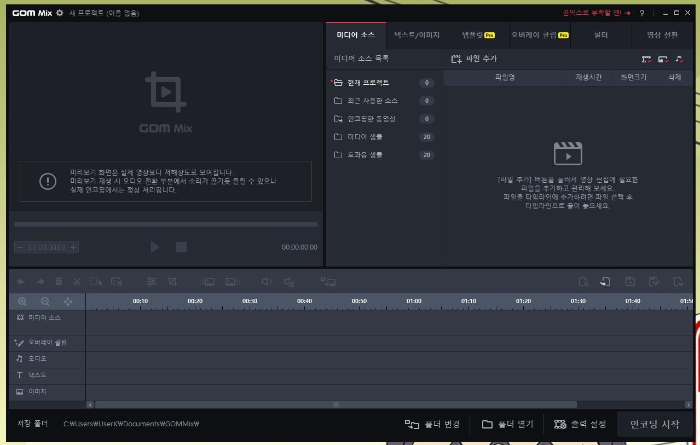700x445 pixels.
Task: Click the mute audio speaker icon
Action: [x=289, y=282]
